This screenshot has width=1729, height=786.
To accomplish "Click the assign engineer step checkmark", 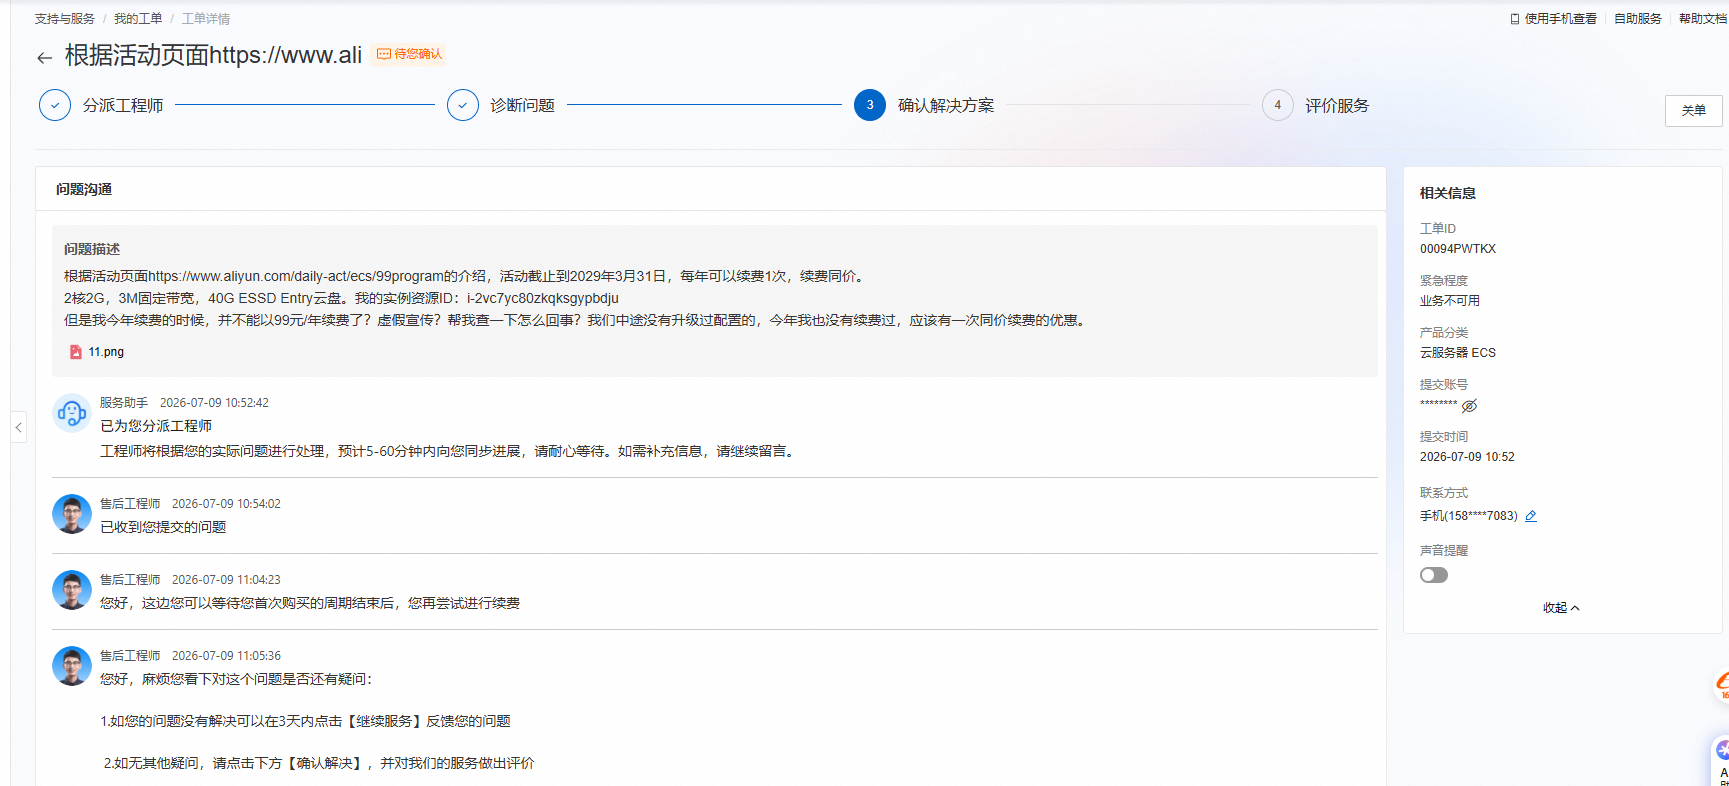I will click(x=55, y=105).
